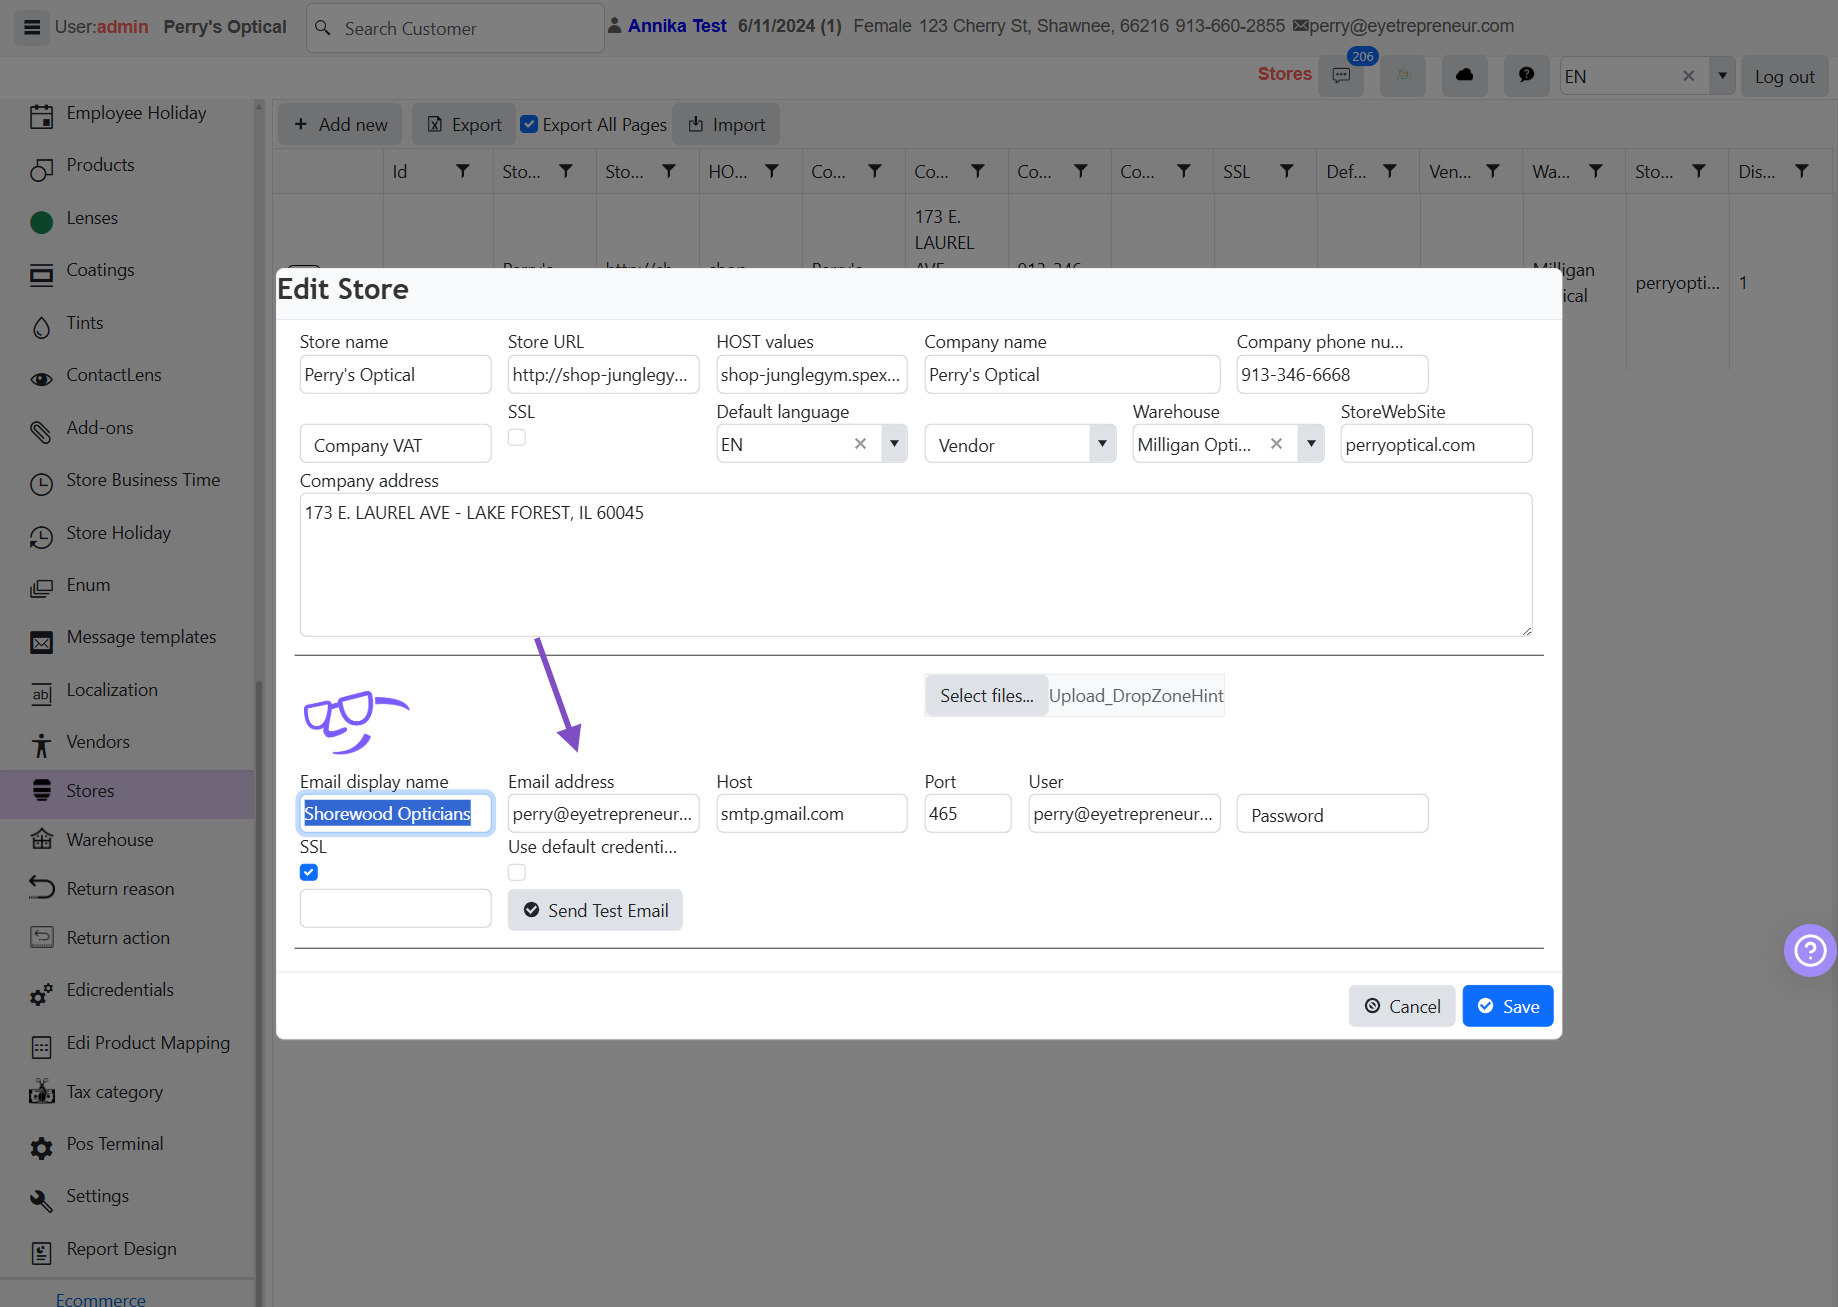Click the Password input field
The height and width of the screenshot is (1307, 1838).
[1332, 814]
